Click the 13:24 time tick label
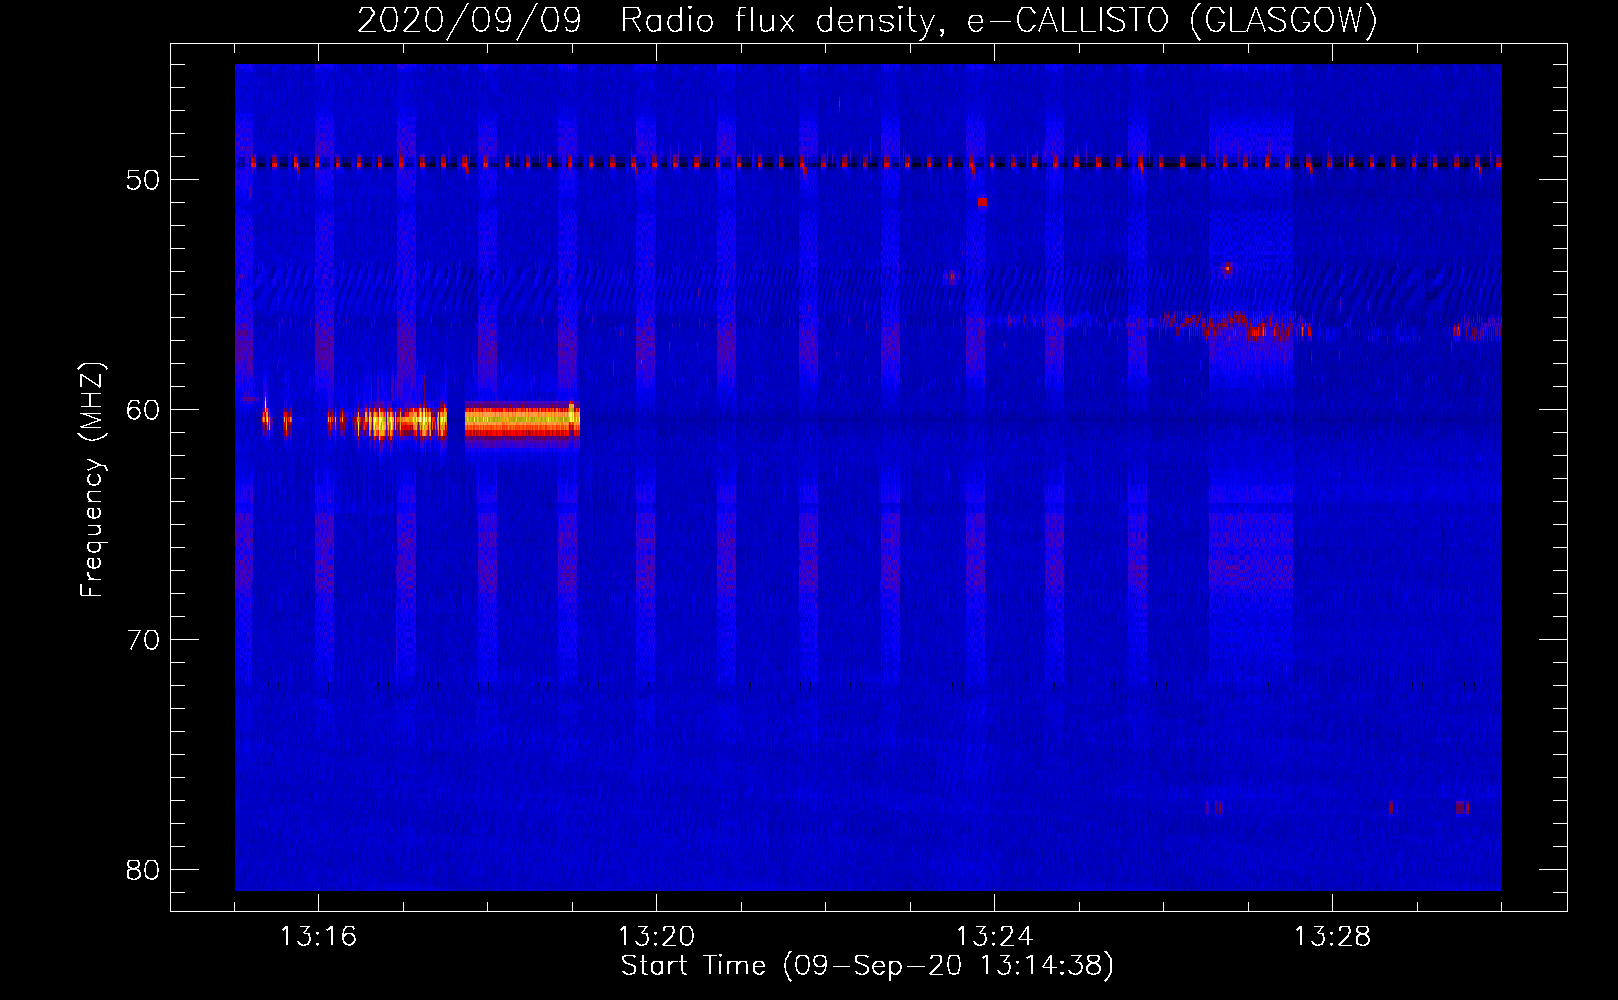 (994, 937)
